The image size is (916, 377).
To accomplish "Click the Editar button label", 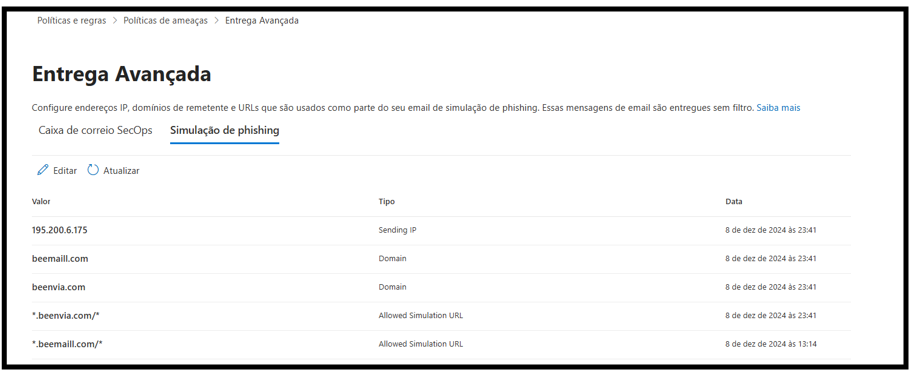I will pyautogui.click(x=65, y=171).
